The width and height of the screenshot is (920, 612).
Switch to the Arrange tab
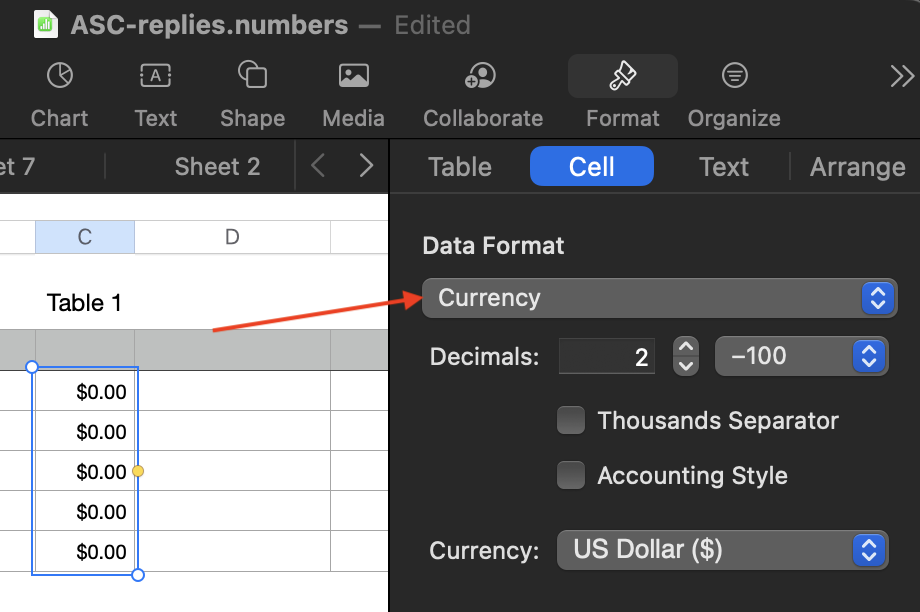tap(857, 167)
